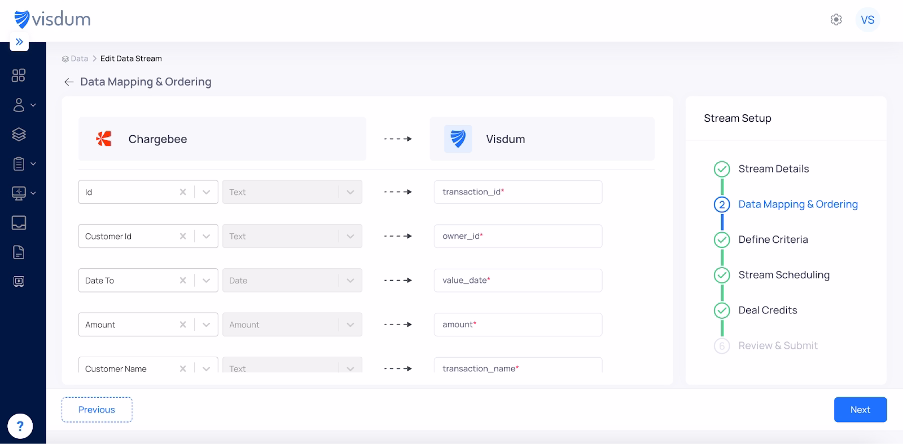Open the user profile icon in sidebar
This screenshot has height=444, width=904.
[x=19, y=105]
